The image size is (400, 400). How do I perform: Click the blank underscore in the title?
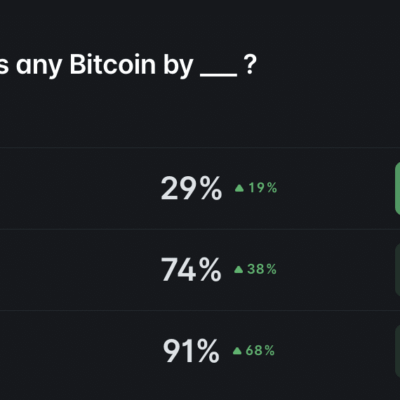(x=219, y=75)
